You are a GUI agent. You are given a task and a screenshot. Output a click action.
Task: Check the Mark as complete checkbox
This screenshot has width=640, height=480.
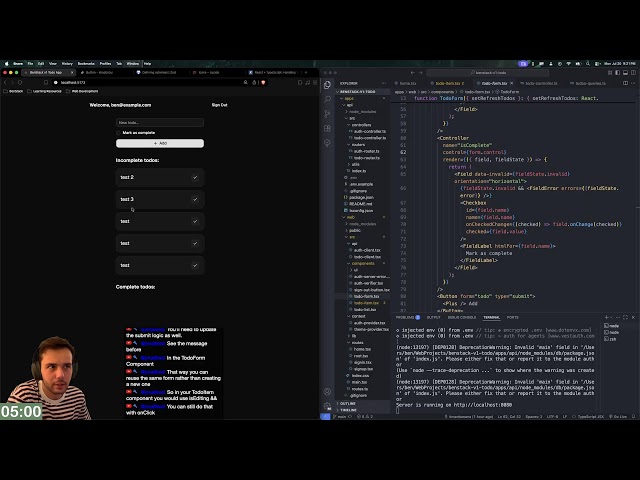(118, 133)
